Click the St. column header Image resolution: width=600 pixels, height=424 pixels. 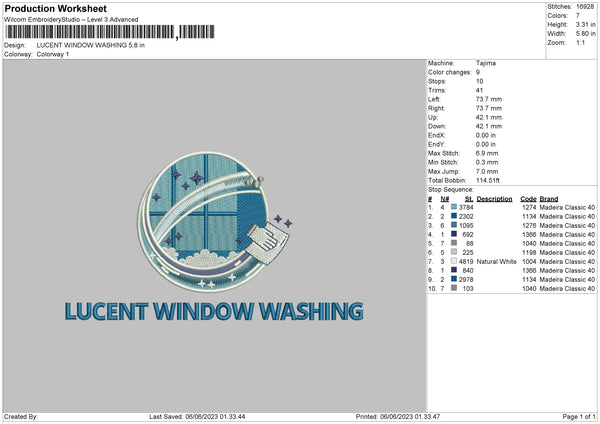[469, 199]
